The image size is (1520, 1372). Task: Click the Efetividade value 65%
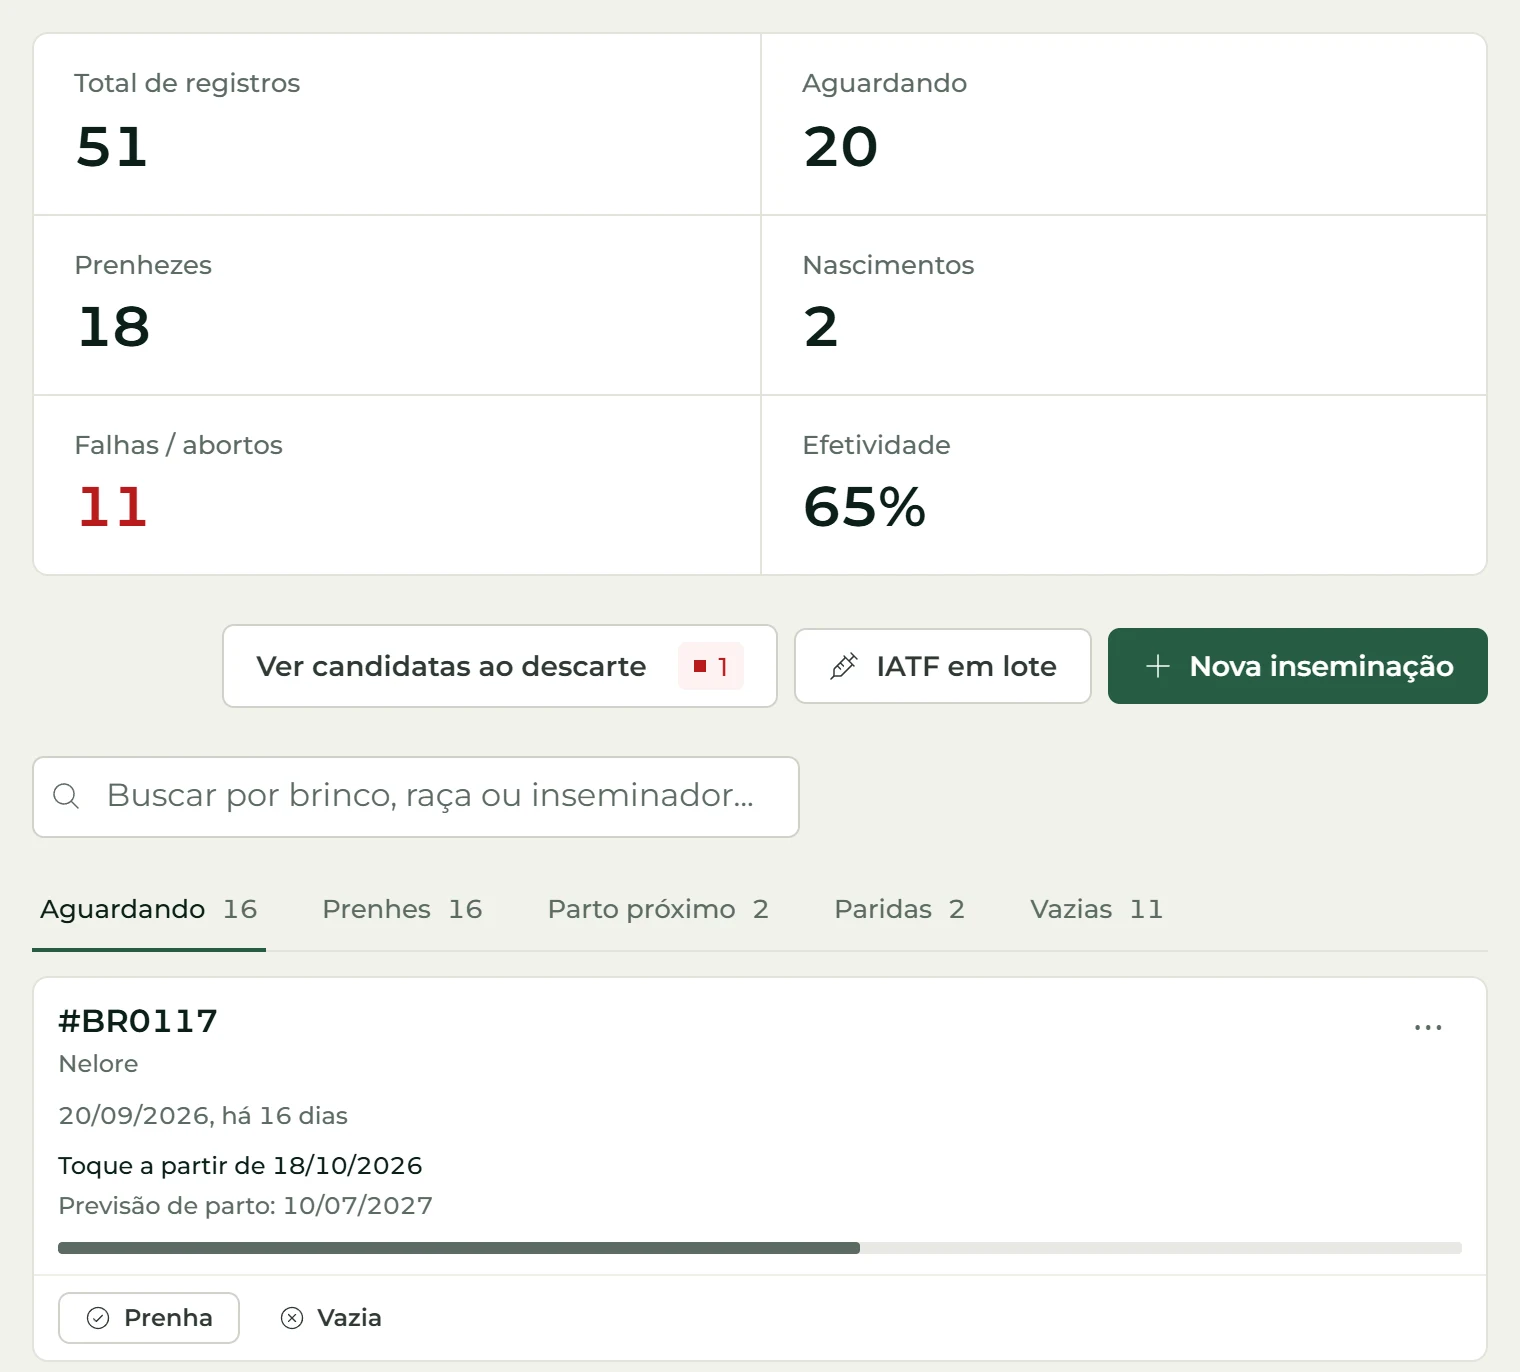[865, 507]
